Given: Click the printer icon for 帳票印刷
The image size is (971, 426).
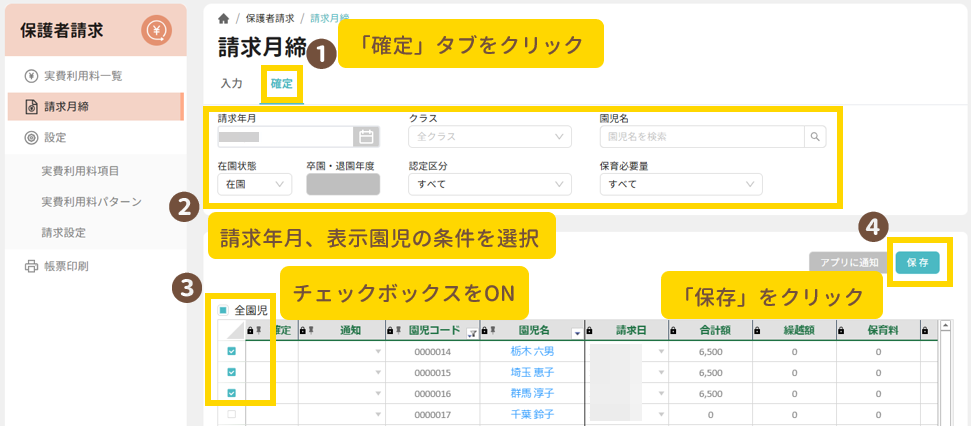Looking at the screenshot, I should click(31, 266).
